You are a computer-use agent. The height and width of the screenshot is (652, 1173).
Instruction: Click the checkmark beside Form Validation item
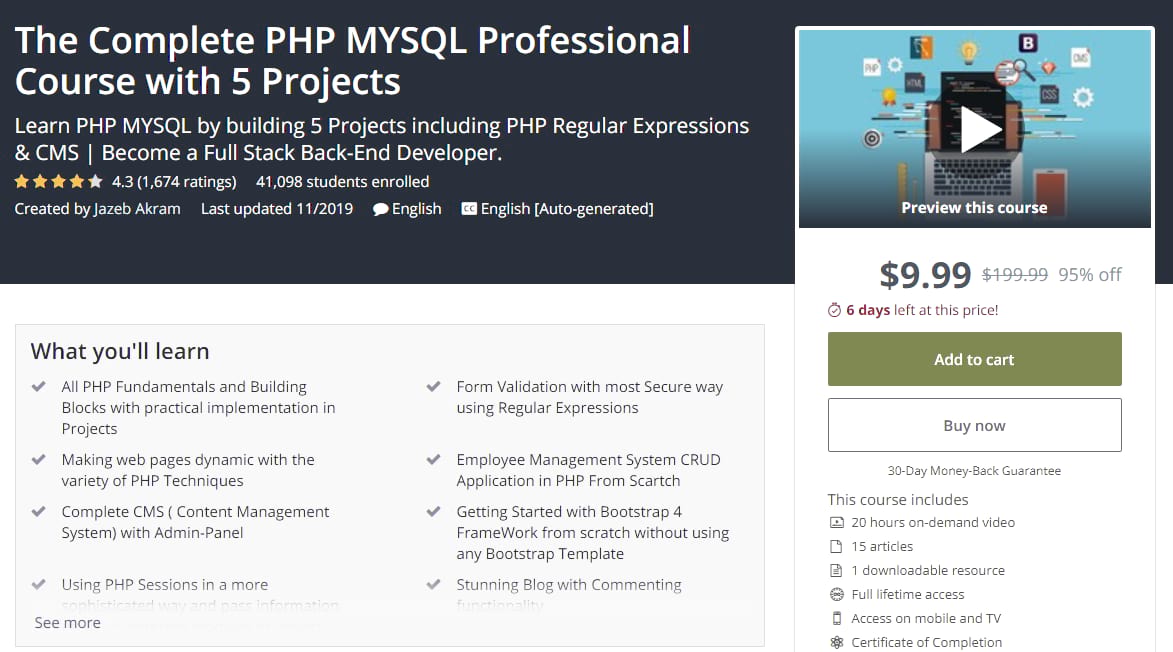(x=433, y=386)
